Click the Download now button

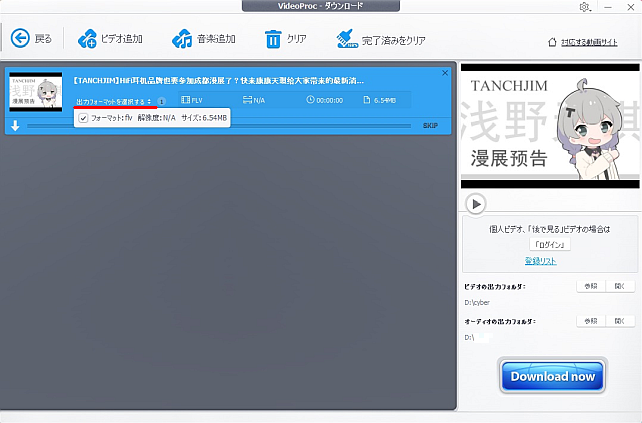(552, 376)
